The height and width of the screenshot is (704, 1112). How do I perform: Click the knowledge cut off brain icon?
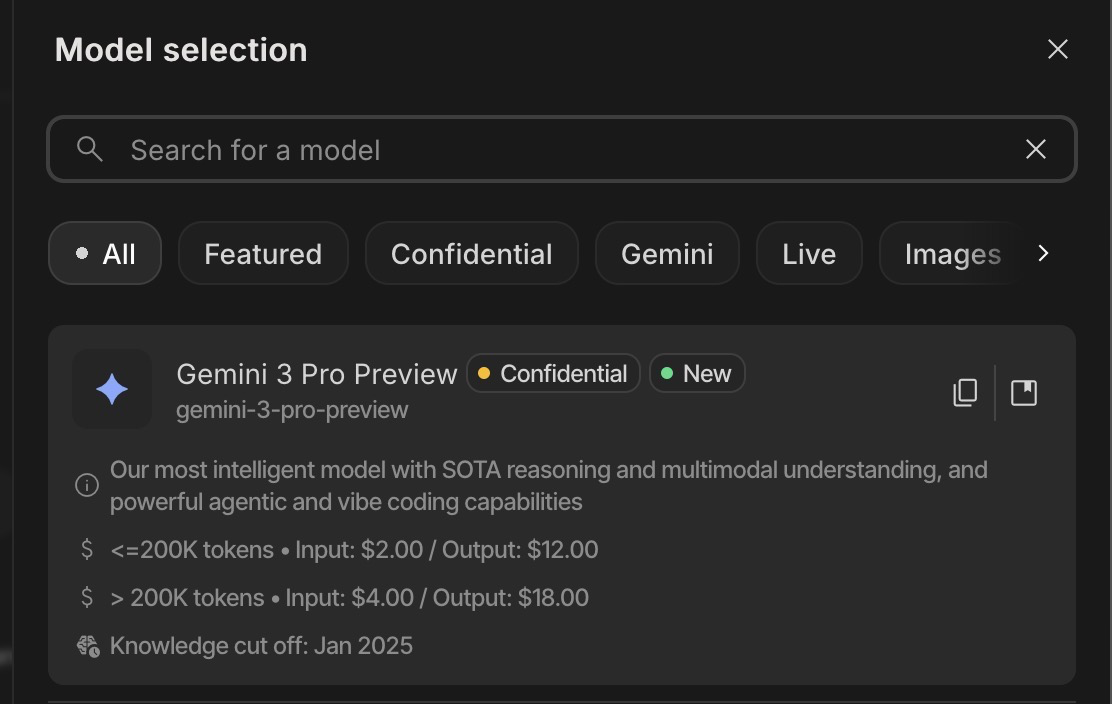tap(88, 646)
